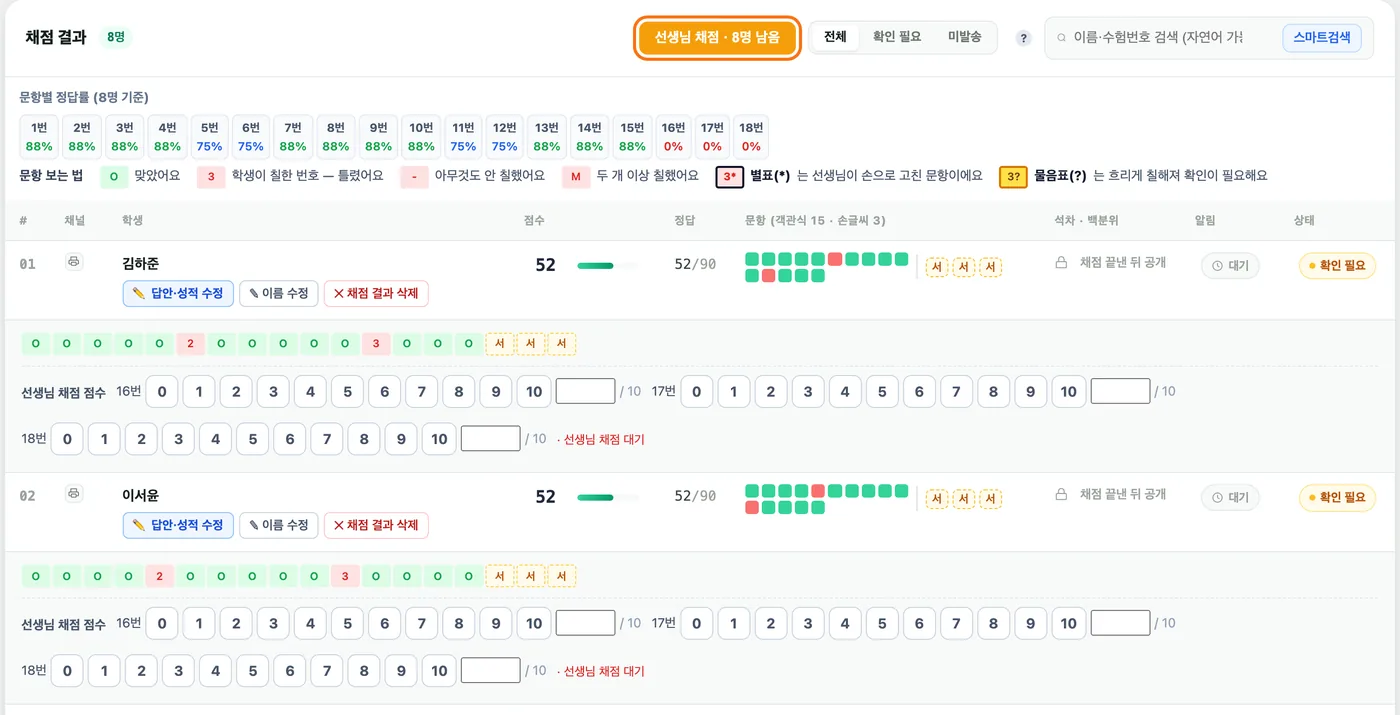The width and height of the screenshot is (1400, 715).
Task: Focus 김하준's 17번 score input box
Action: 1120,391
